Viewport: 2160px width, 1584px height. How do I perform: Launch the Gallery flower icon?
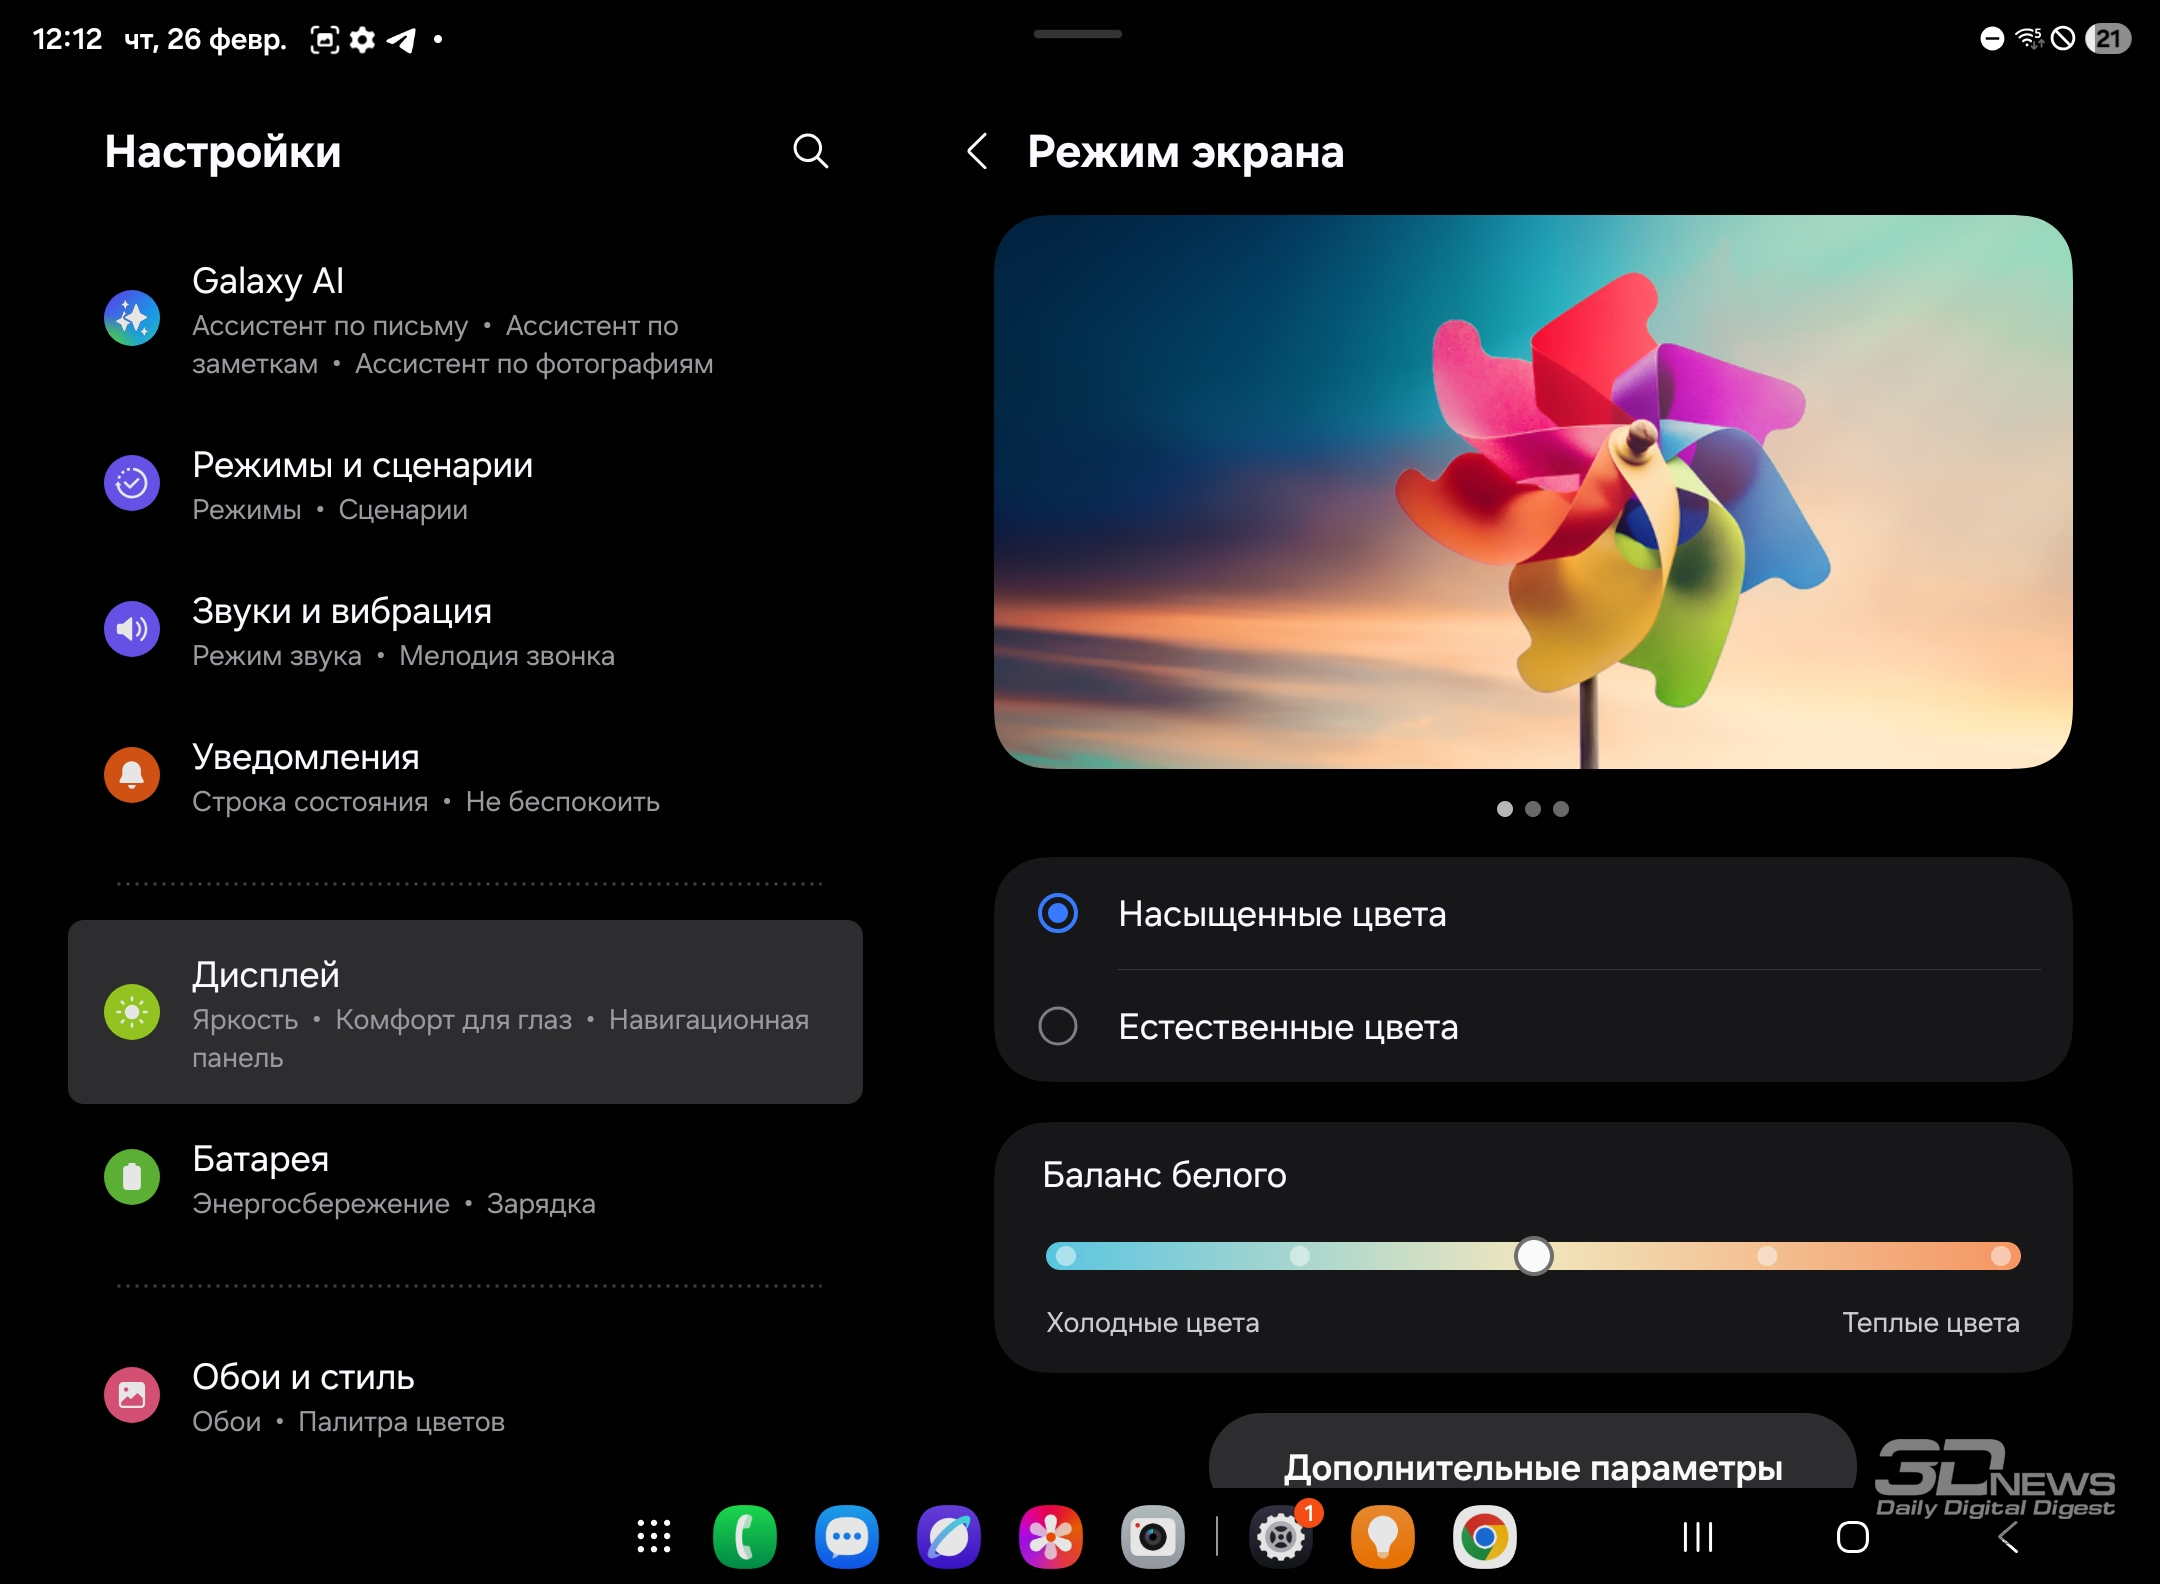pos(1051,1537)
